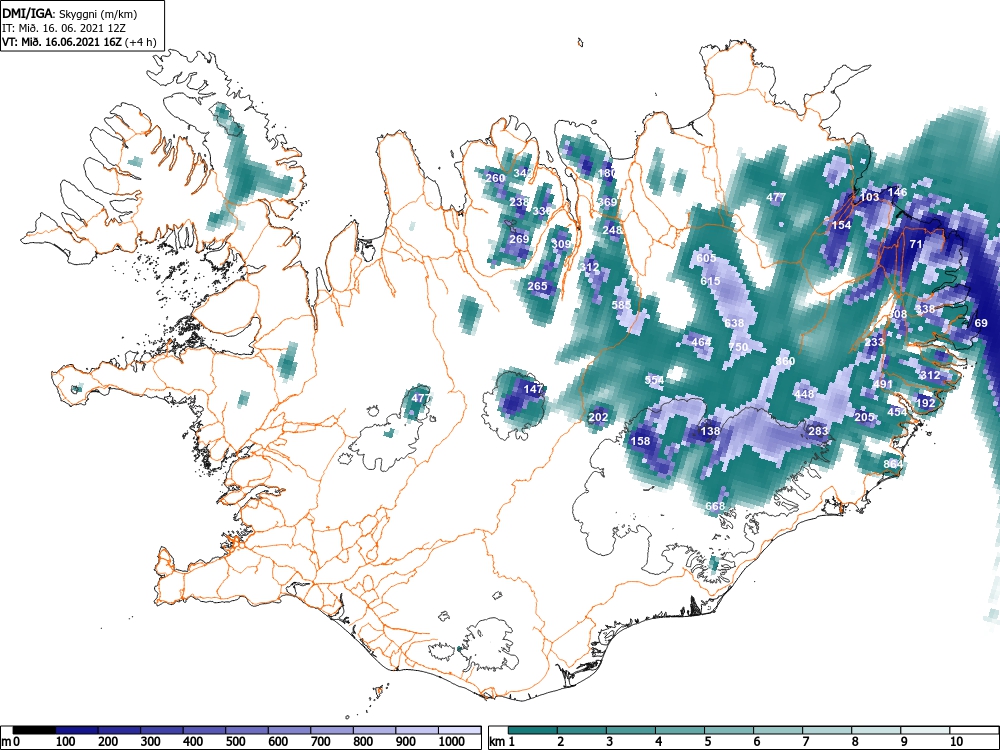
Task: Click the '1000' label on the metre legend
Action: [x=452, y=741]
